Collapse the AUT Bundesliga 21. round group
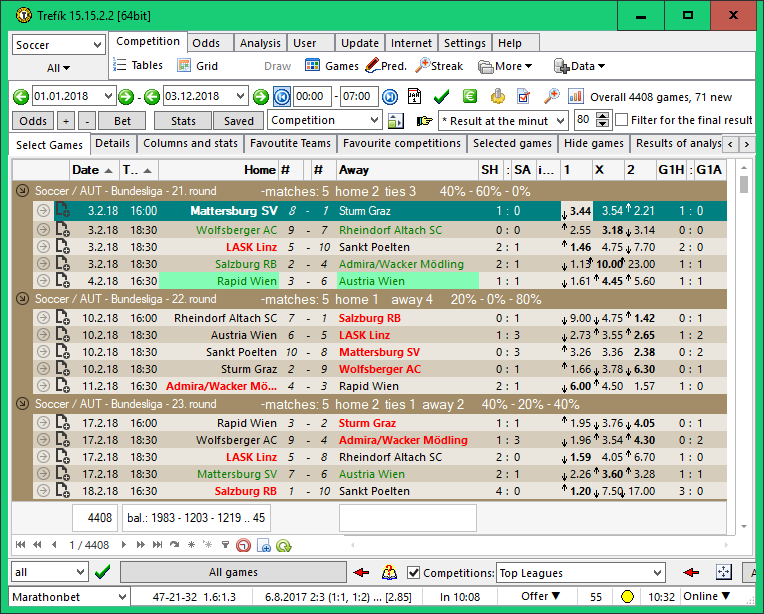Viewport: 764px width, 614px height. pos(22,190)
